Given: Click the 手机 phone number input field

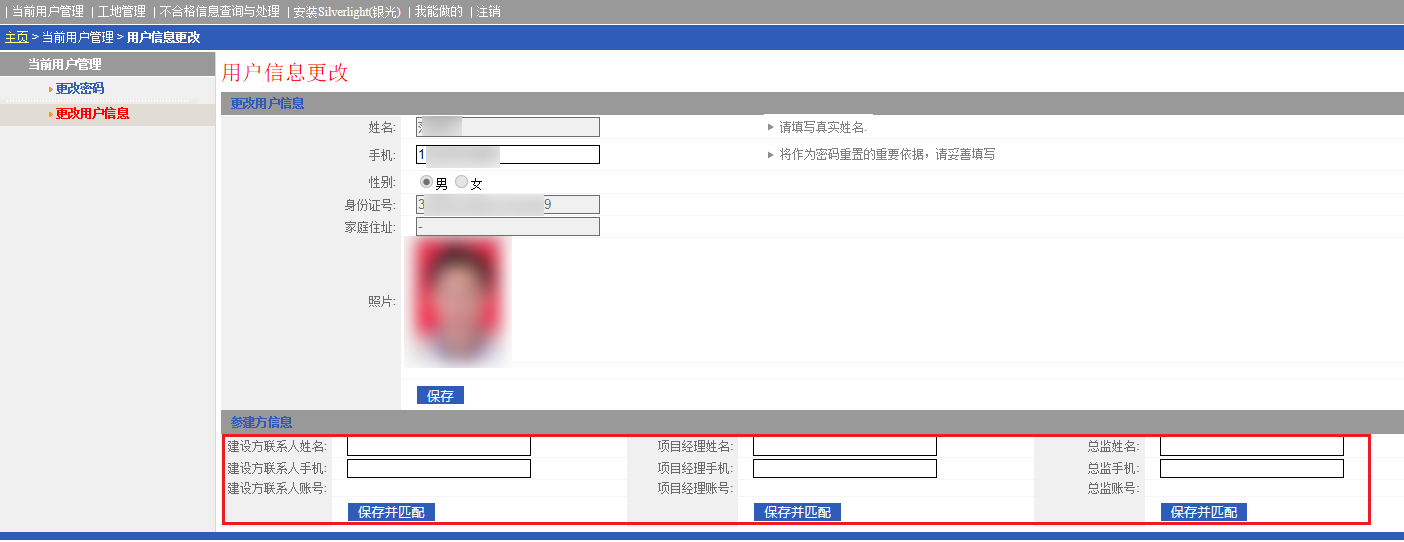Looking at the screenshot, I should tap(508, 155).
